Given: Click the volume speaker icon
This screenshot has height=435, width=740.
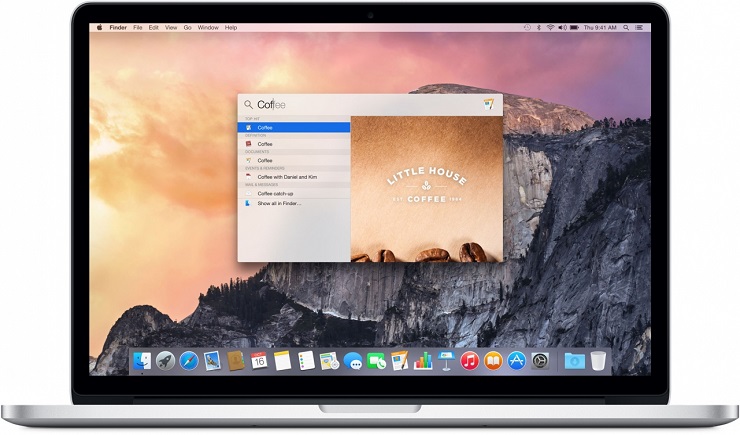Looking at the screenshot, I should (x=562, y=28).
